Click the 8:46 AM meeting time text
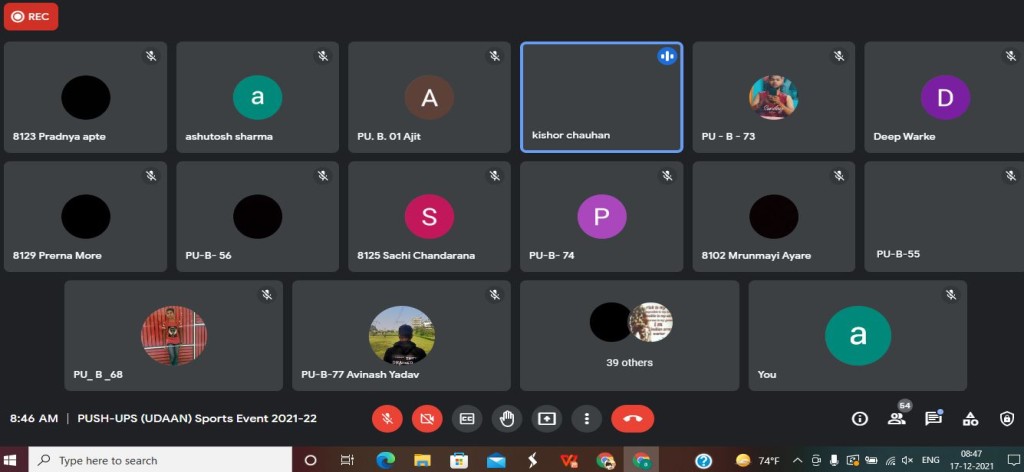The image size is (1024, 472). pos(33,418)
